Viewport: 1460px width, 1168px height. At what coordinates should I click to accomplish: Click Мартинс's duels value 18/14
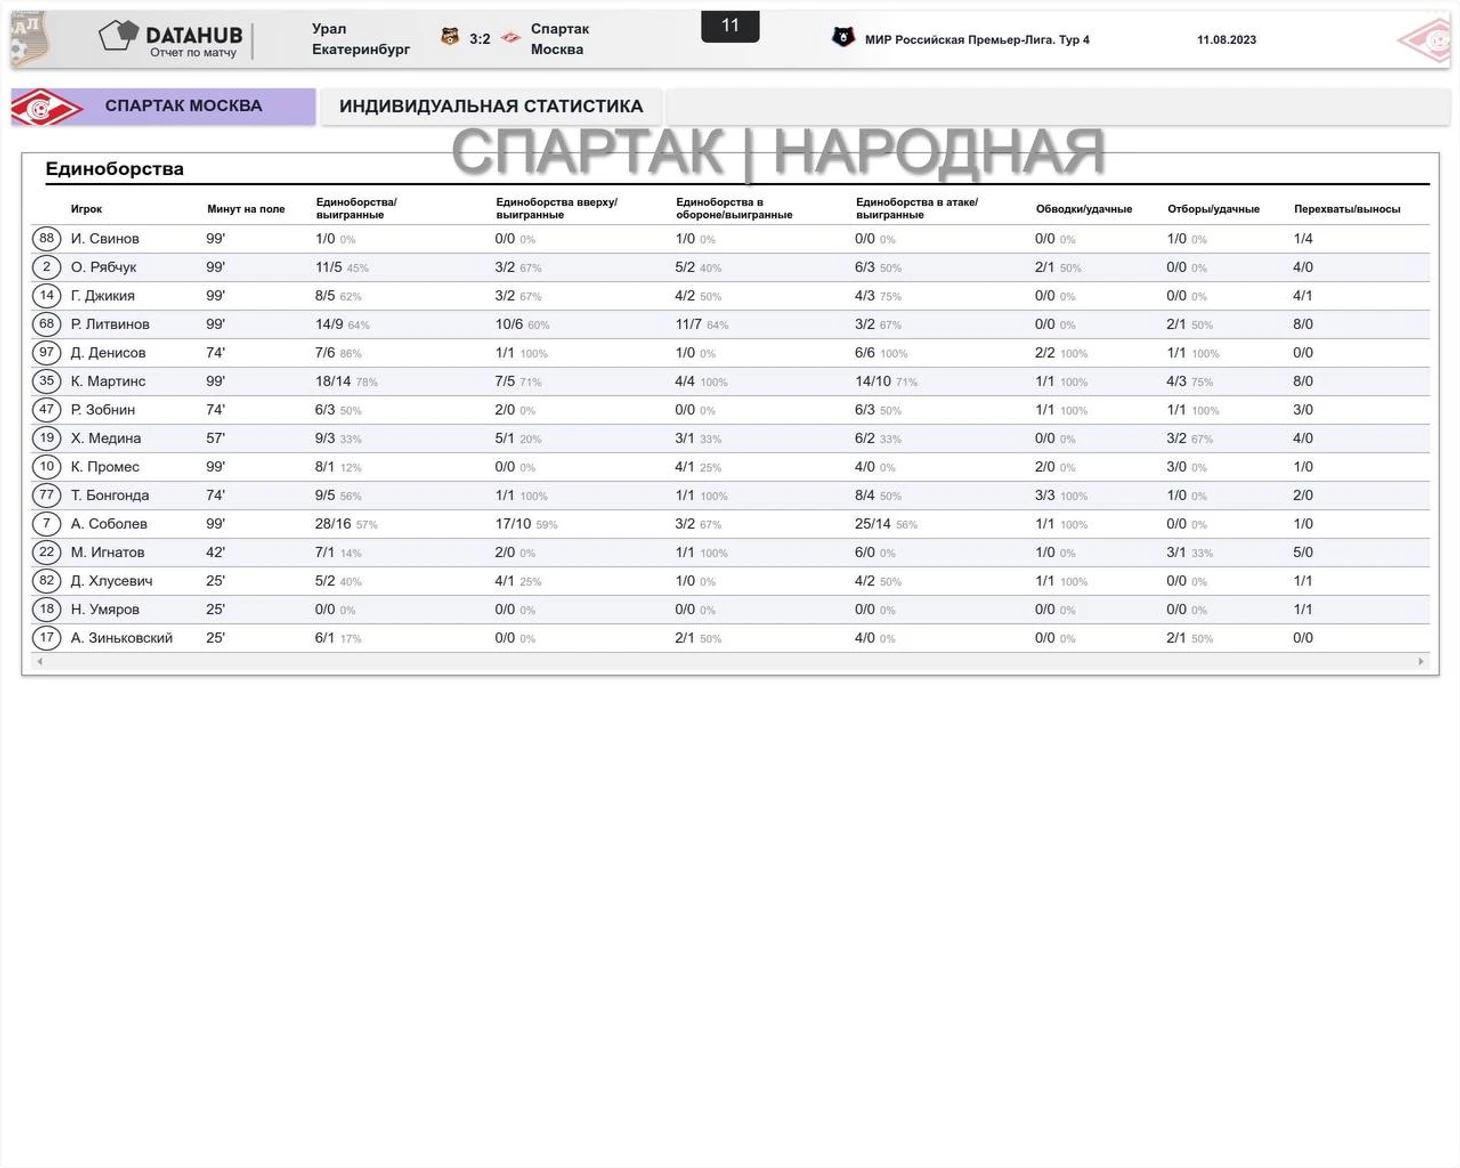tap(333, 381)
